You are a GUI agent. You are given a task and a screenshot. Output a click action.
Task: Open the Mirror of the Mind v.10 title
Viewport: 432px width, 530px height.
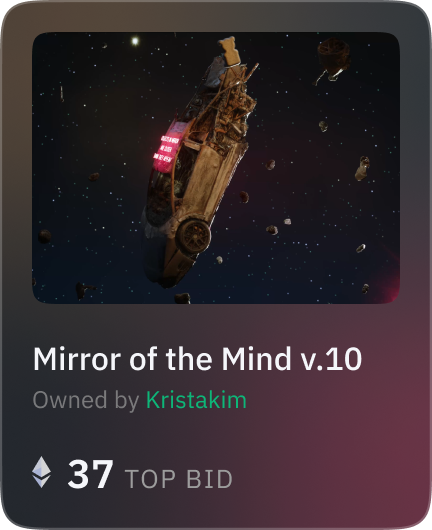coord(197,359)
